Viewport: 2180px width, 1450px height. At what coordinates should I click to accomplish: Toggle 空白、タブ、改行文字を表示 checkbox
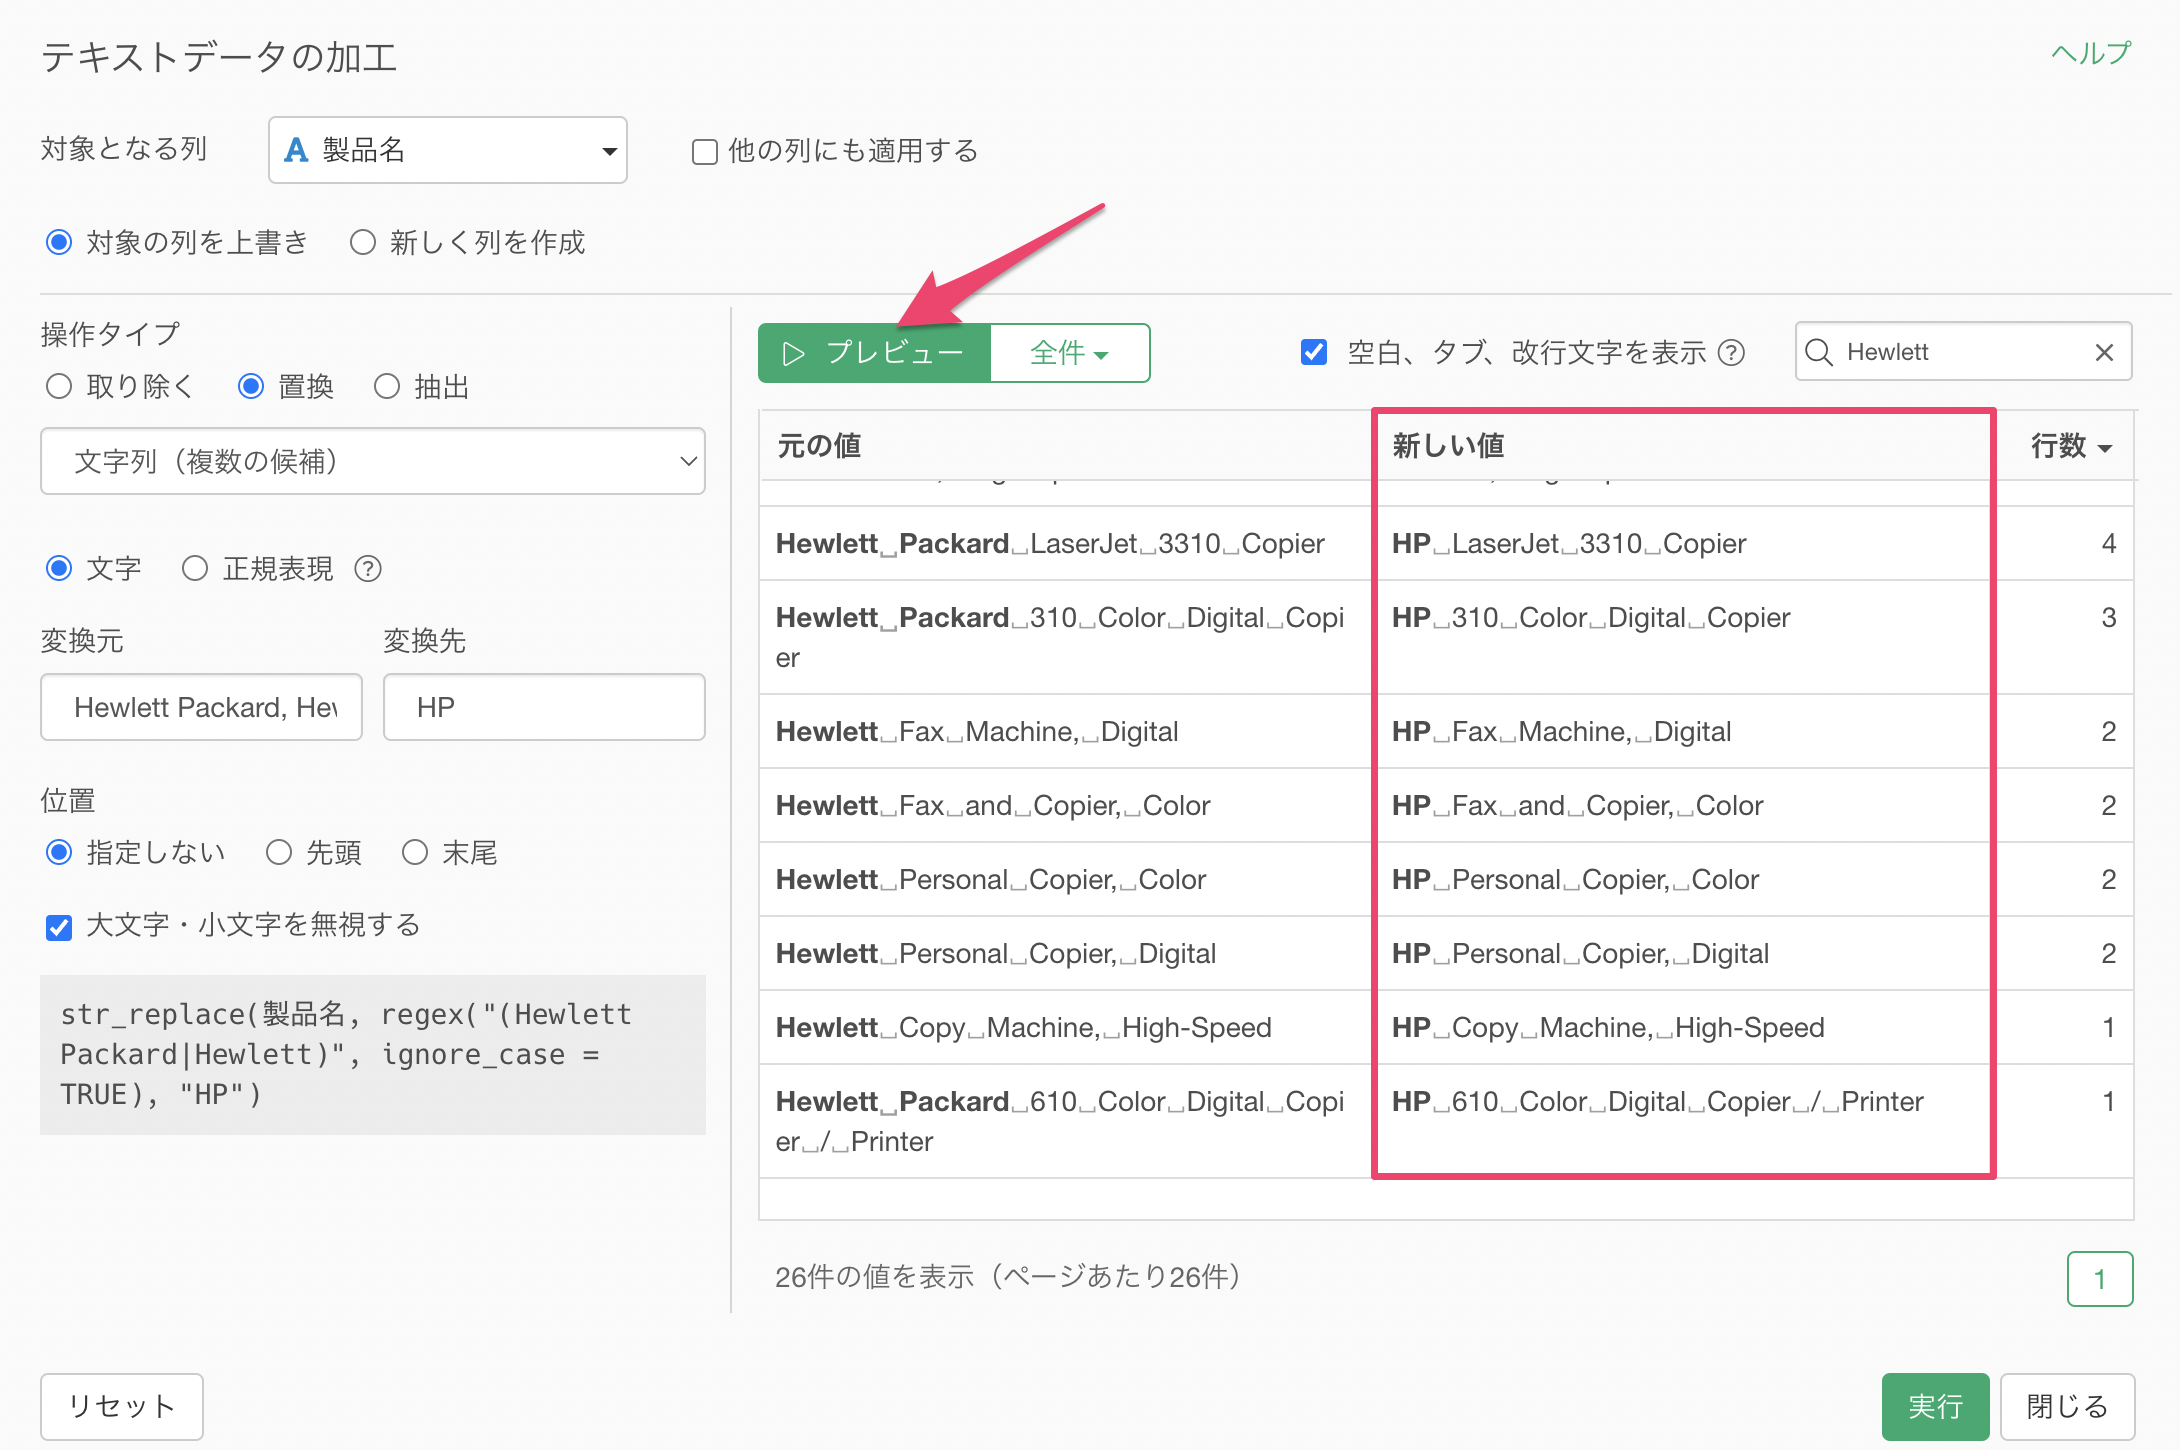point(1314,352)
